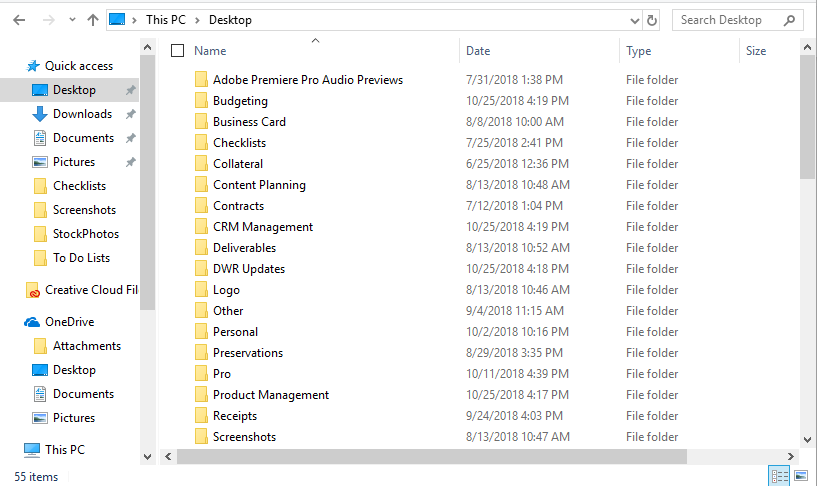Click the Forward navigation arrow
Viewport: 817px width, 486px height.
tap(48, 20)
